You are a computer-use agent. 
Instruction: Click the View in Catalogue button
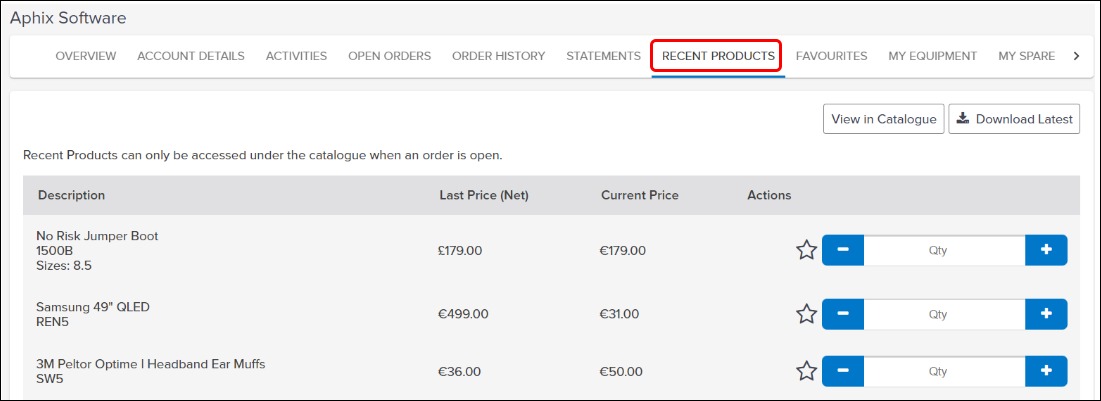click(883, 119)
